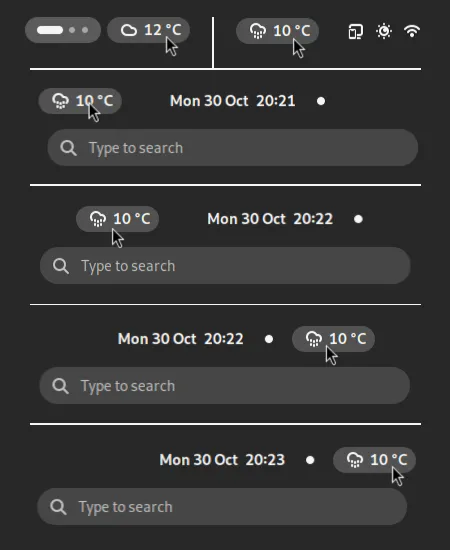Open the first Mon 30 Oct 20:22 clock menu
The width and height of the screenshot is (450, 550).
[270, 219]
